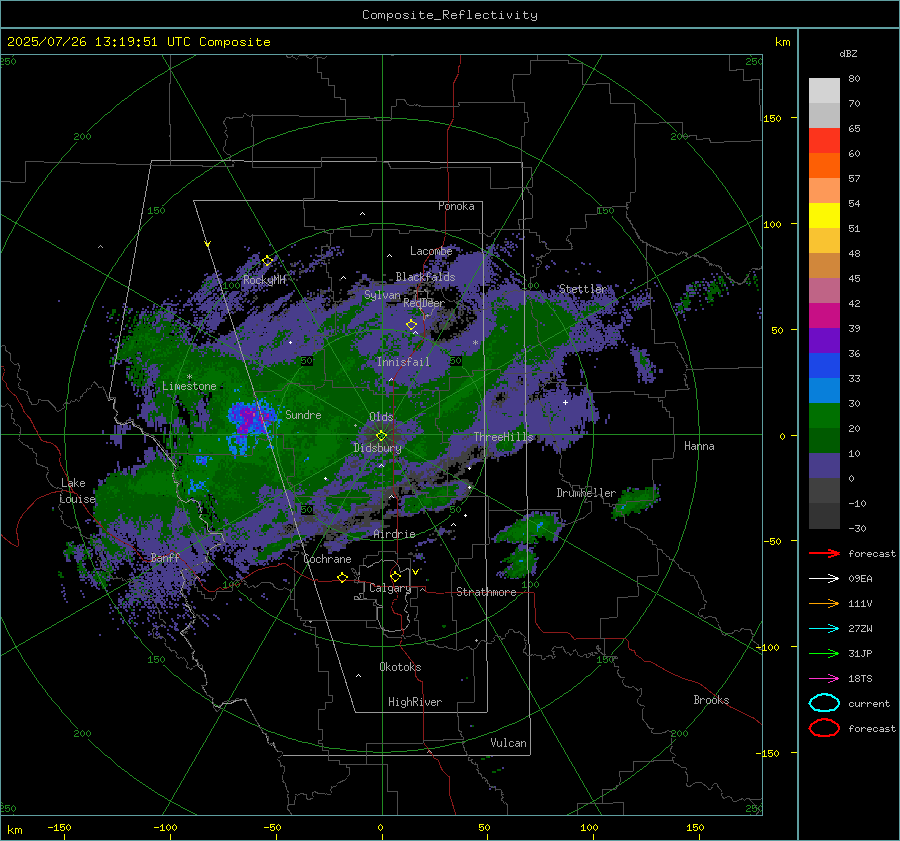Viewport: 900px width, 841px height.
Task: Click the yellow radar-center diamond at Olds
Action: 381,436
